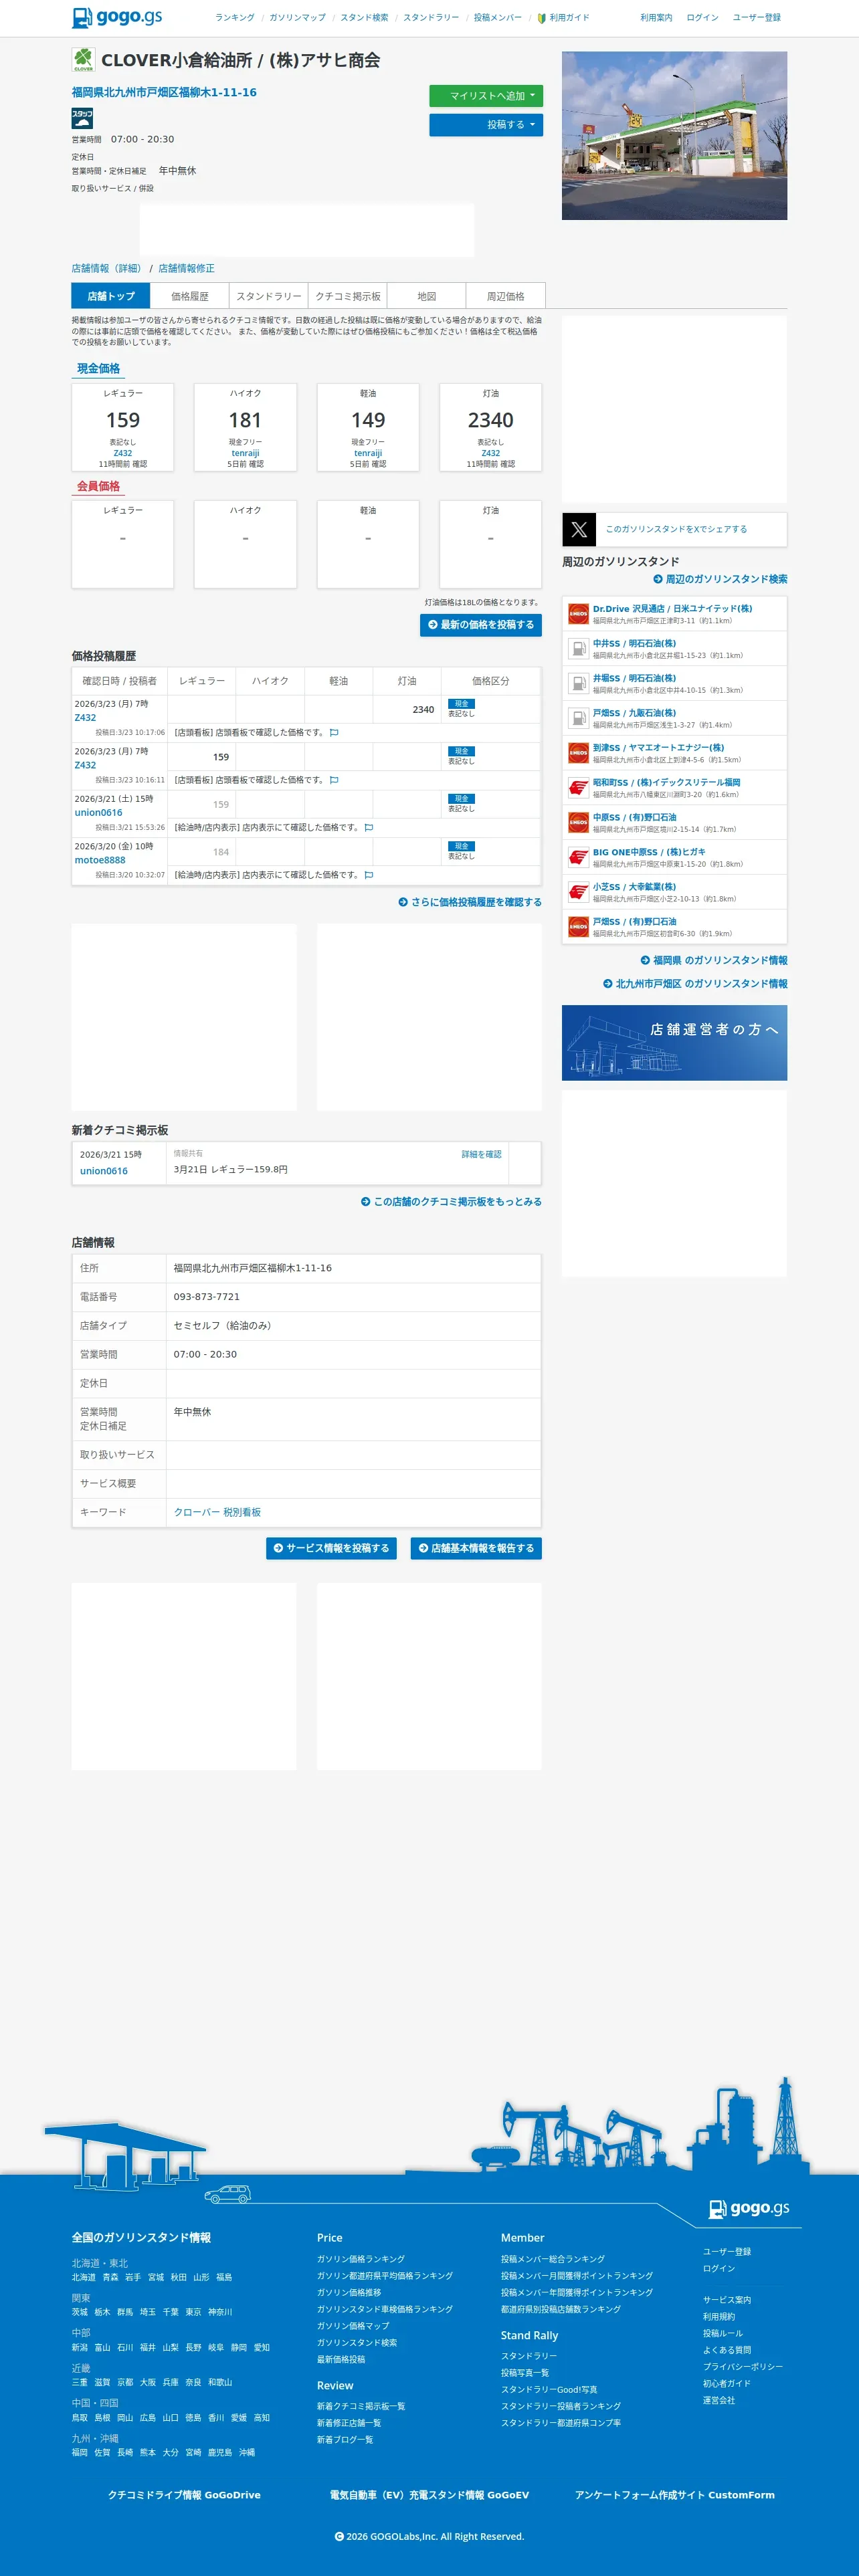Click the ENEOS icon beside Dr.Drive 沢見通店
The height and width of the screenshot is (2576, 859).
click(x=578, y=614)
